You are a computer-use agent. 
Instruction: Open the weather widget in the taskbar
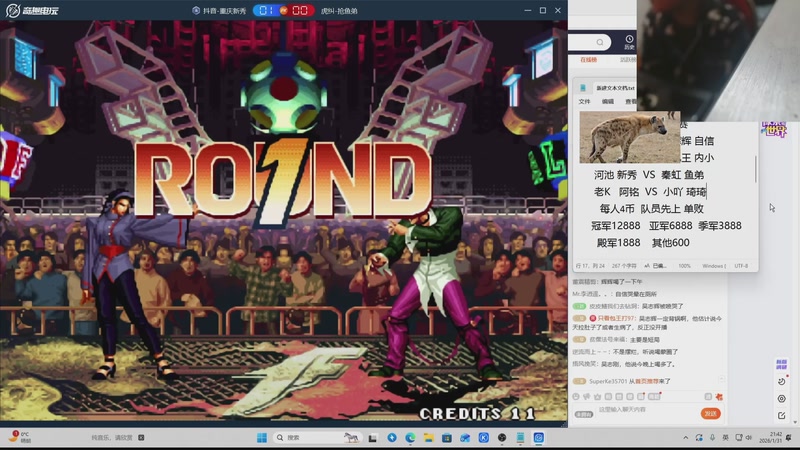tap(20, 437)
